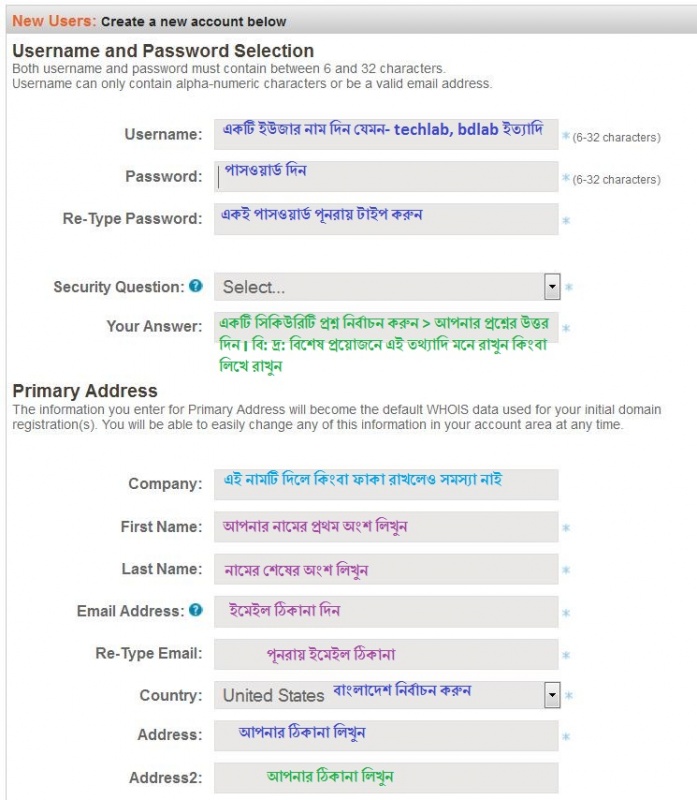697x800 pixels.
Task: Click the New Users section header
Action: tap(54, 21)
